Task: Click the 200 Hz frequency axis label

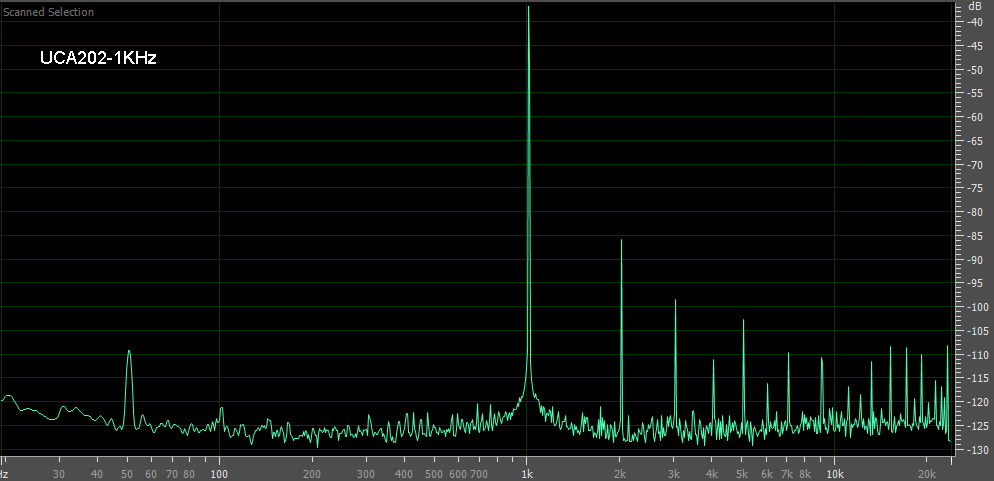Action: 312,474
